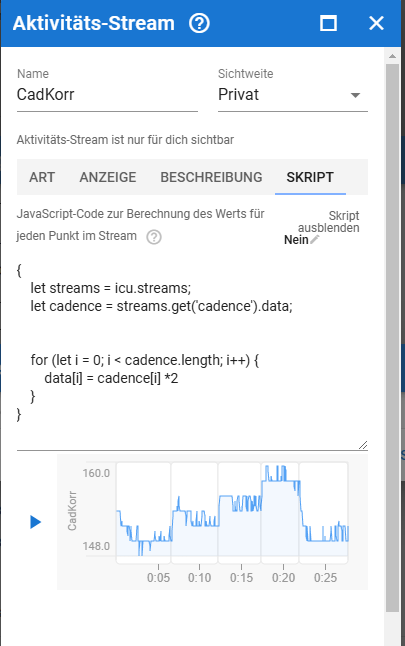Grab the script textarea resize handle

point(363,445)
